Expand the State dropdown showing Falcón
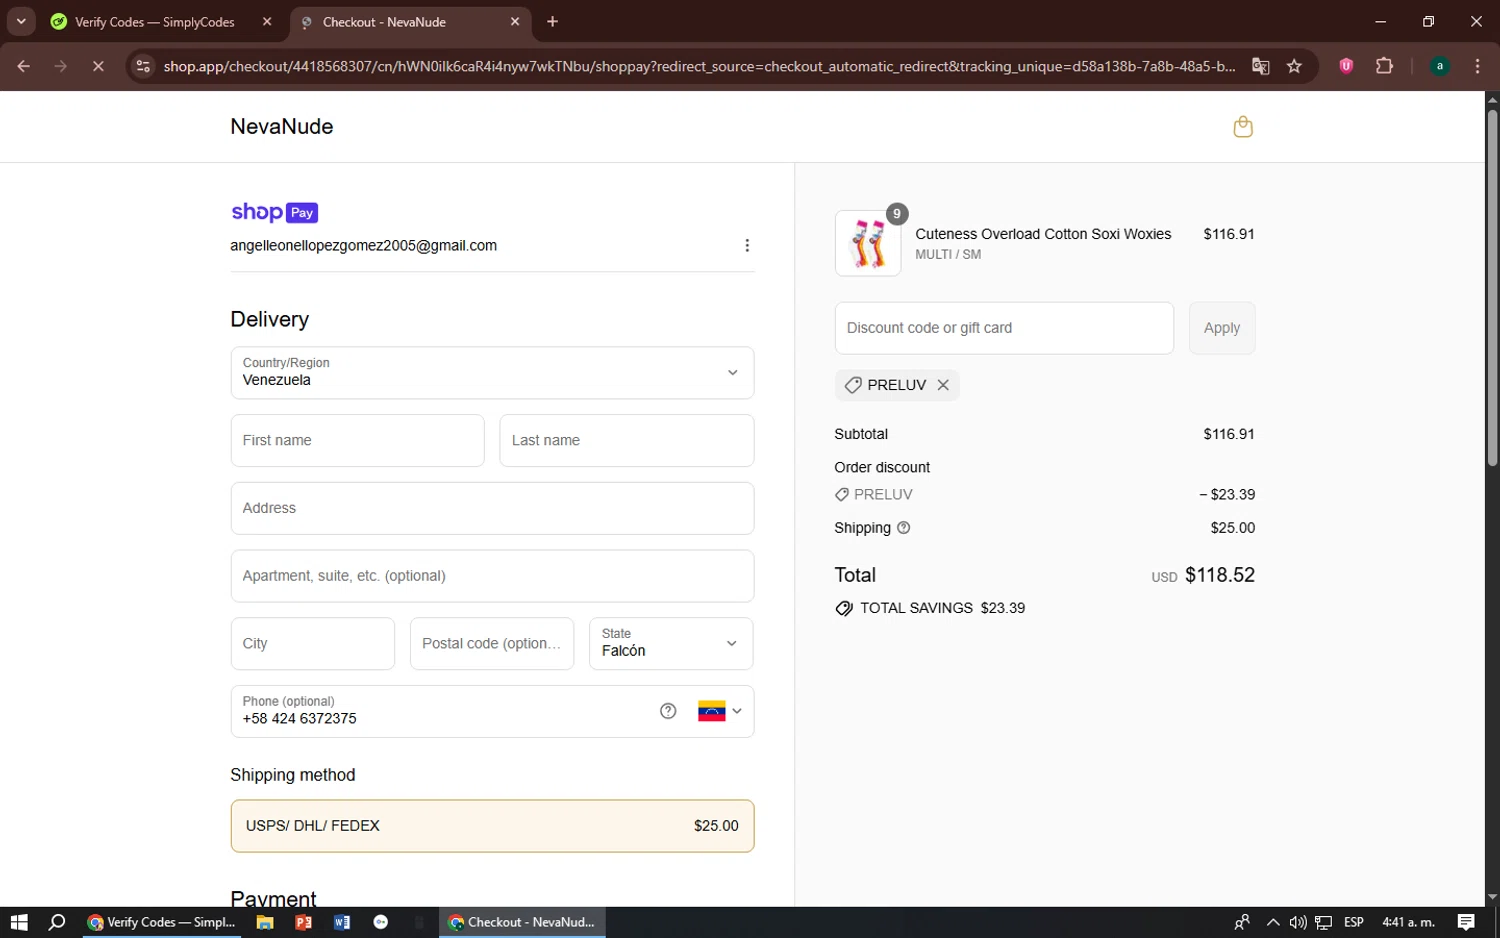 (x=671, y=643)
